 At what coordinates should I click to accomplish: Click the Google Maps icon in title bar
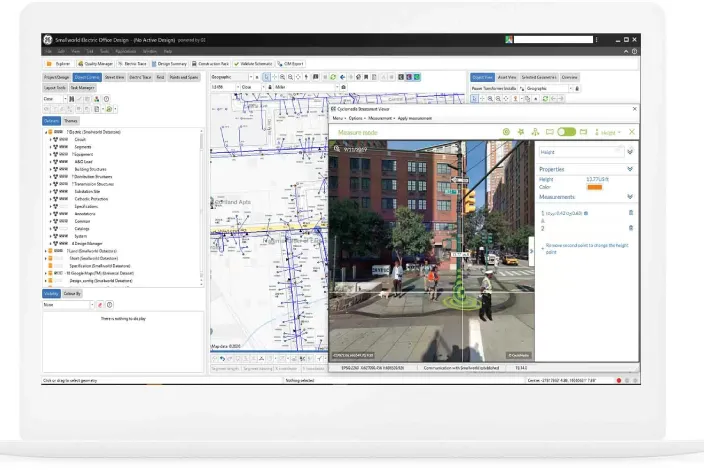coord(509,40)
